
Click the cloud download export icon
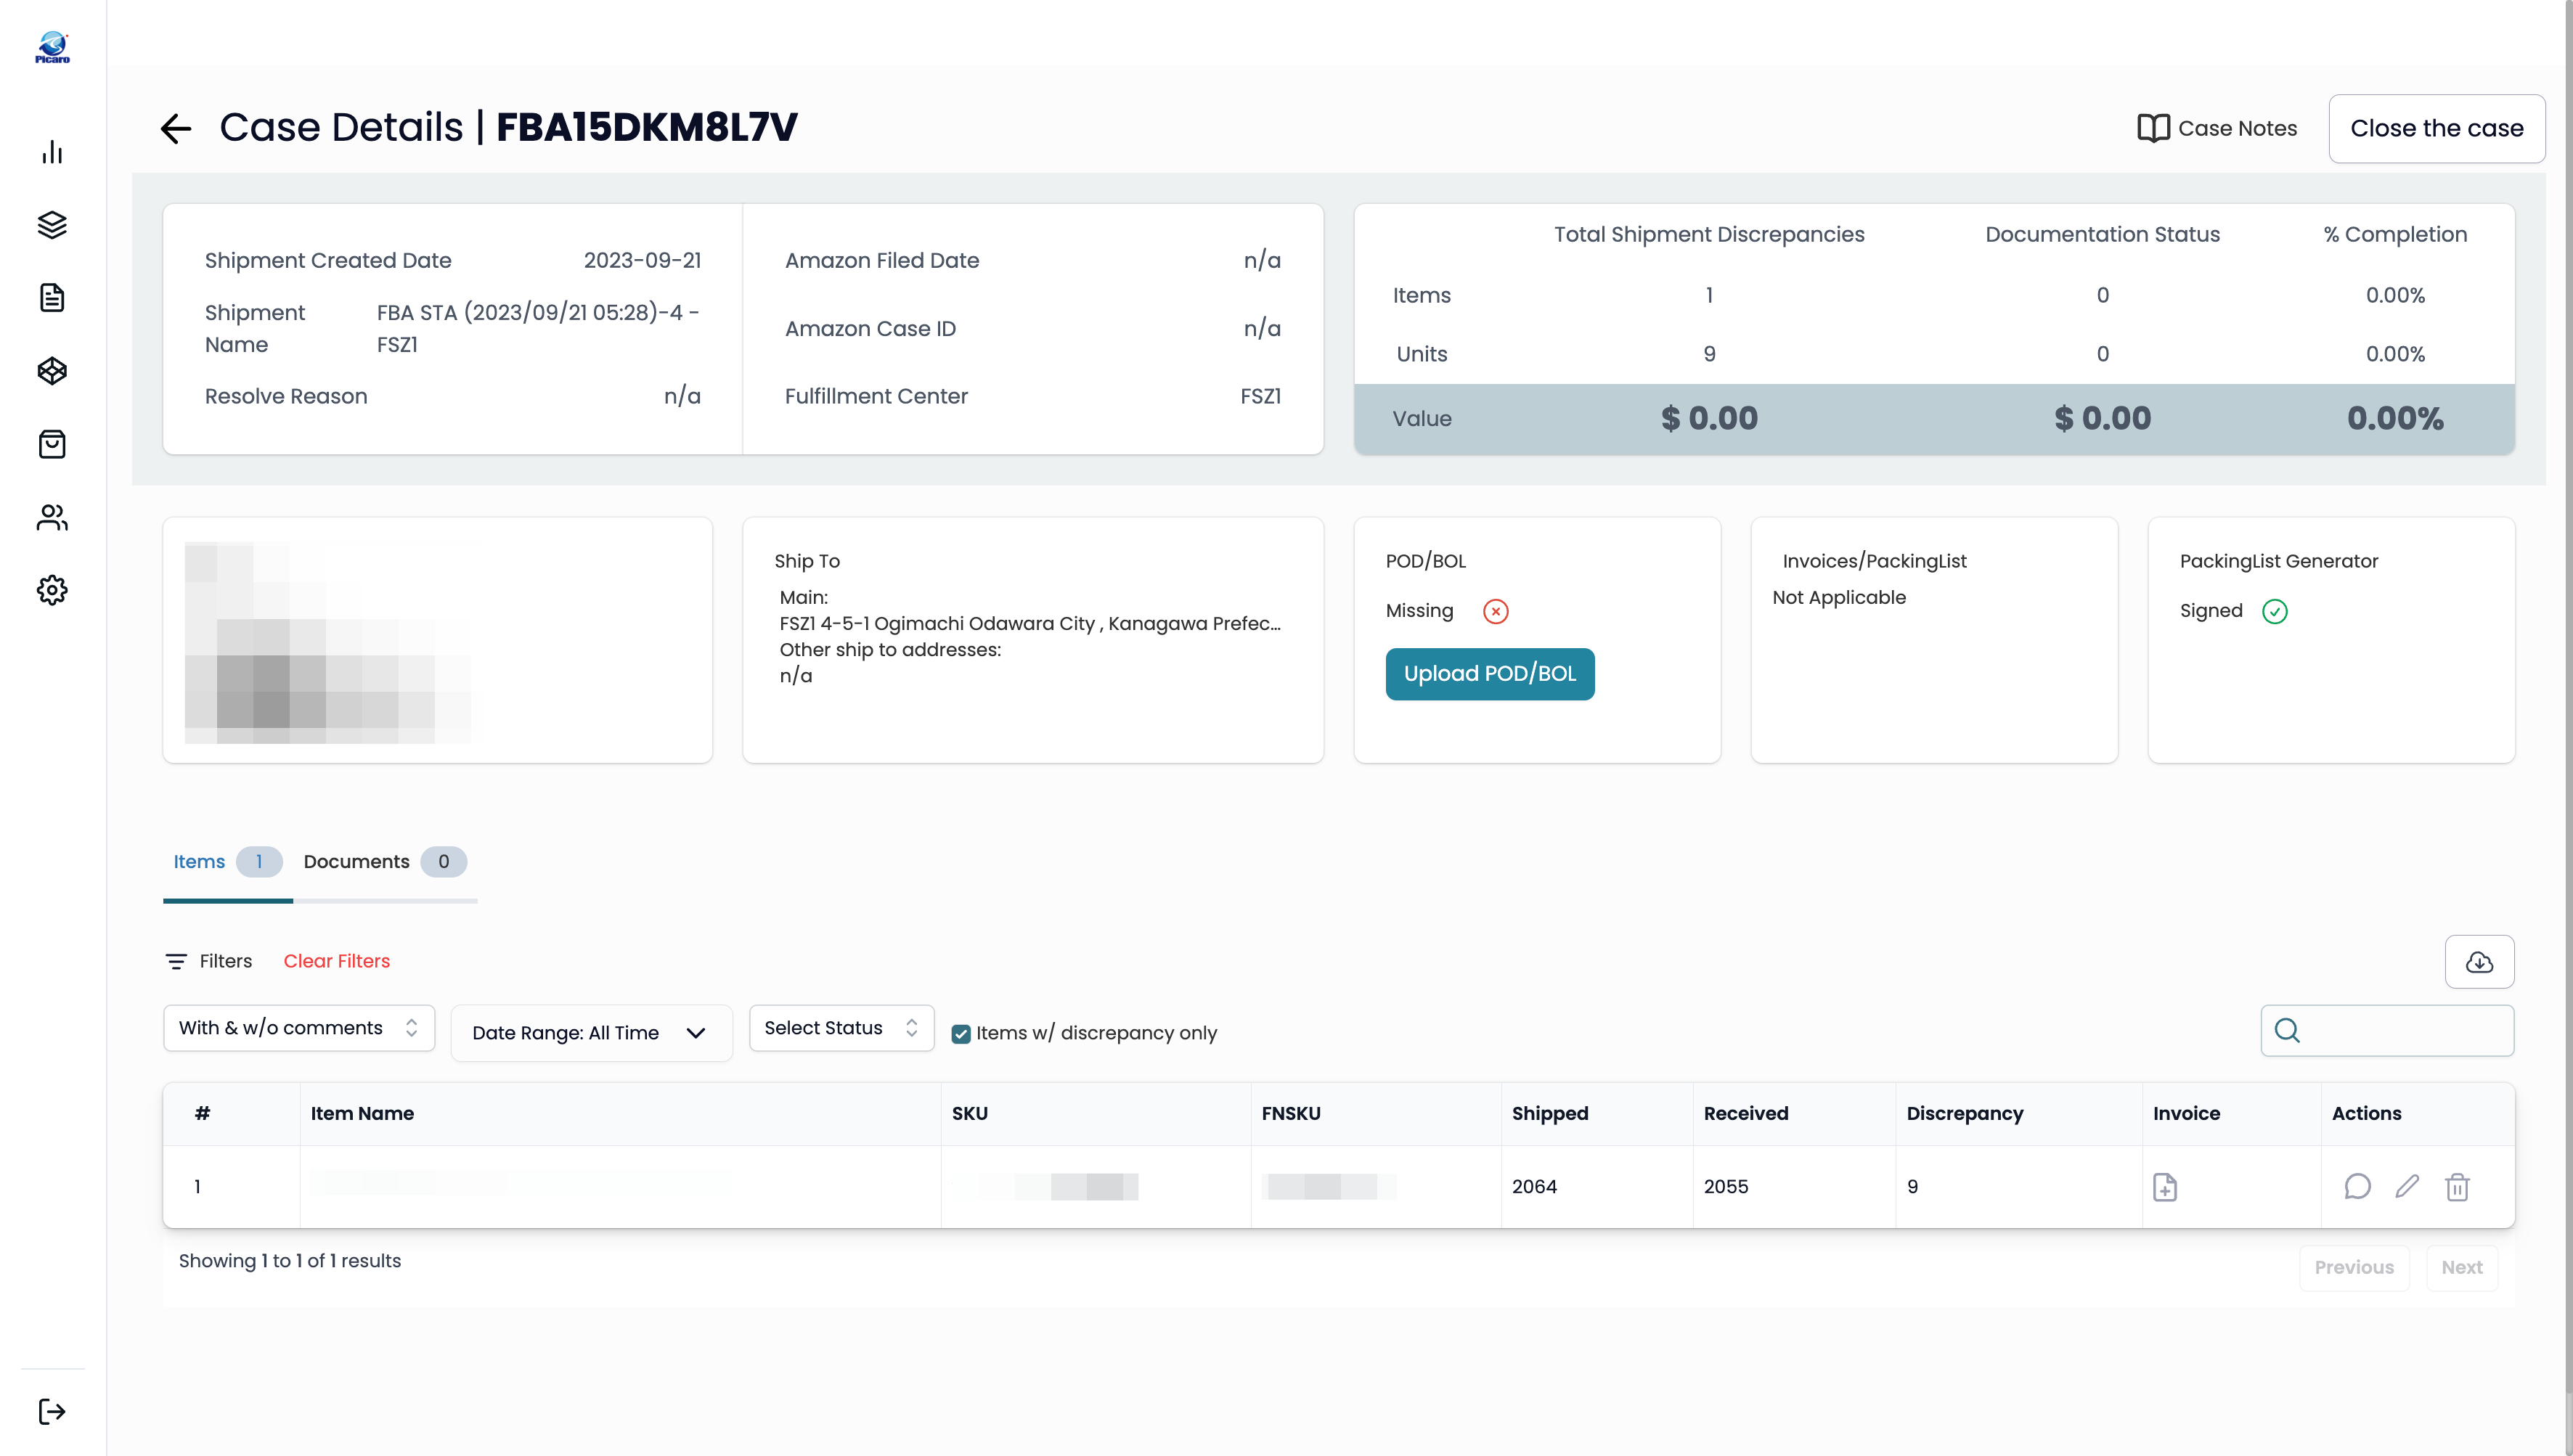[2479, 962]
